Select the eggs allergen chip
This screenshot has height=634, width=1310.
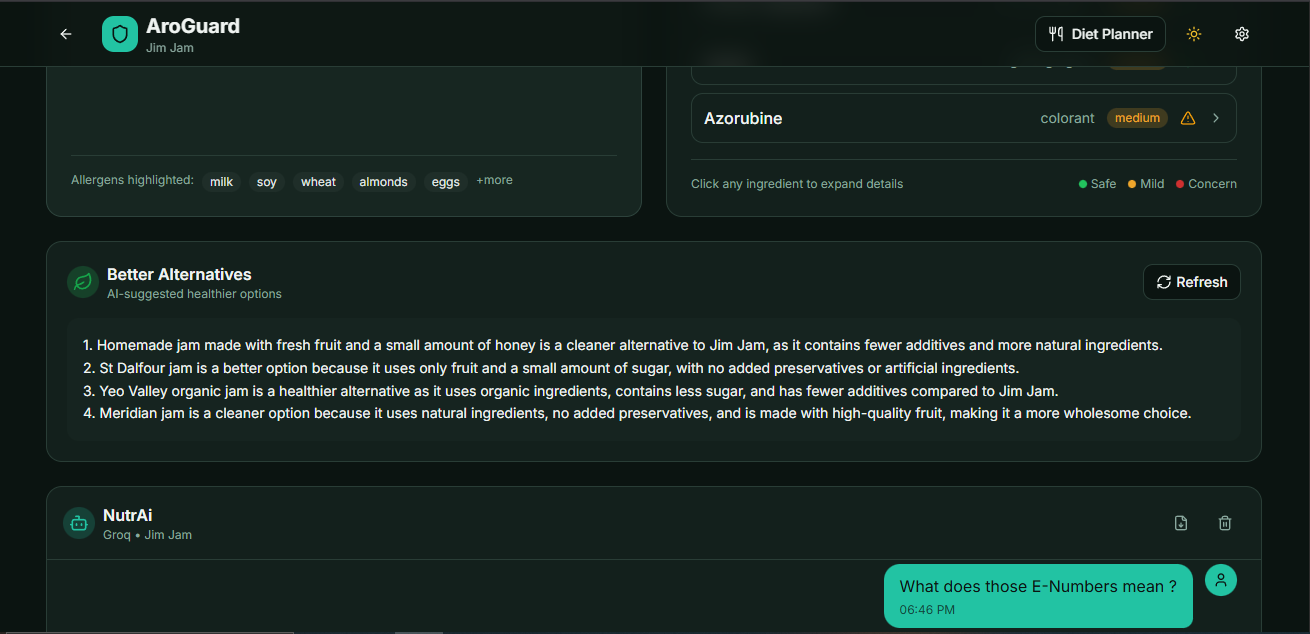[445, 181]
